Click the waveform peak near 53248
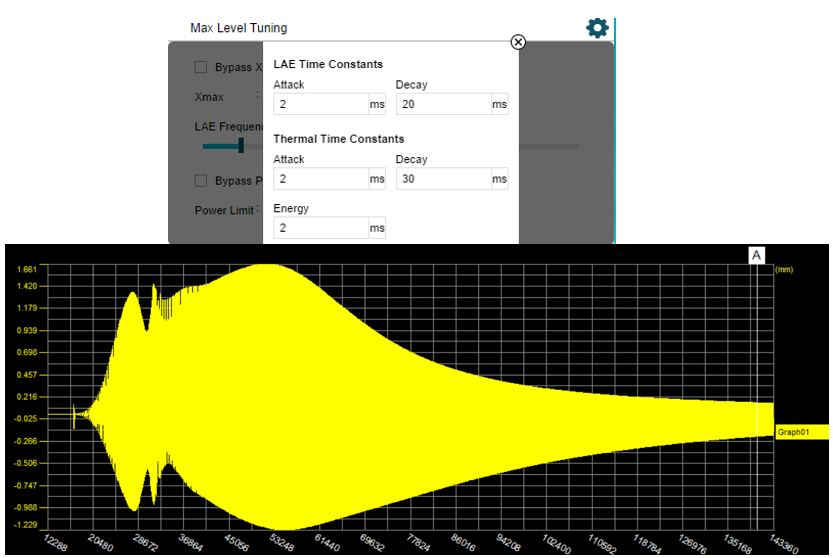 click(x=270, y=268)
